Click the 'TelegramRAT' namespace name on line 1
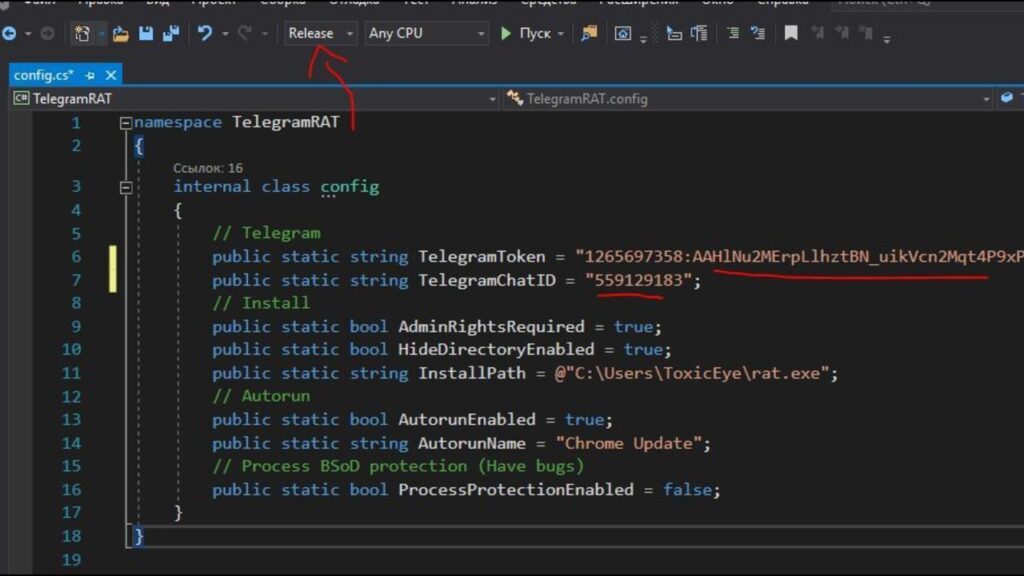The height and width of the screenshot is (576, 1024). tap(286, 122)
